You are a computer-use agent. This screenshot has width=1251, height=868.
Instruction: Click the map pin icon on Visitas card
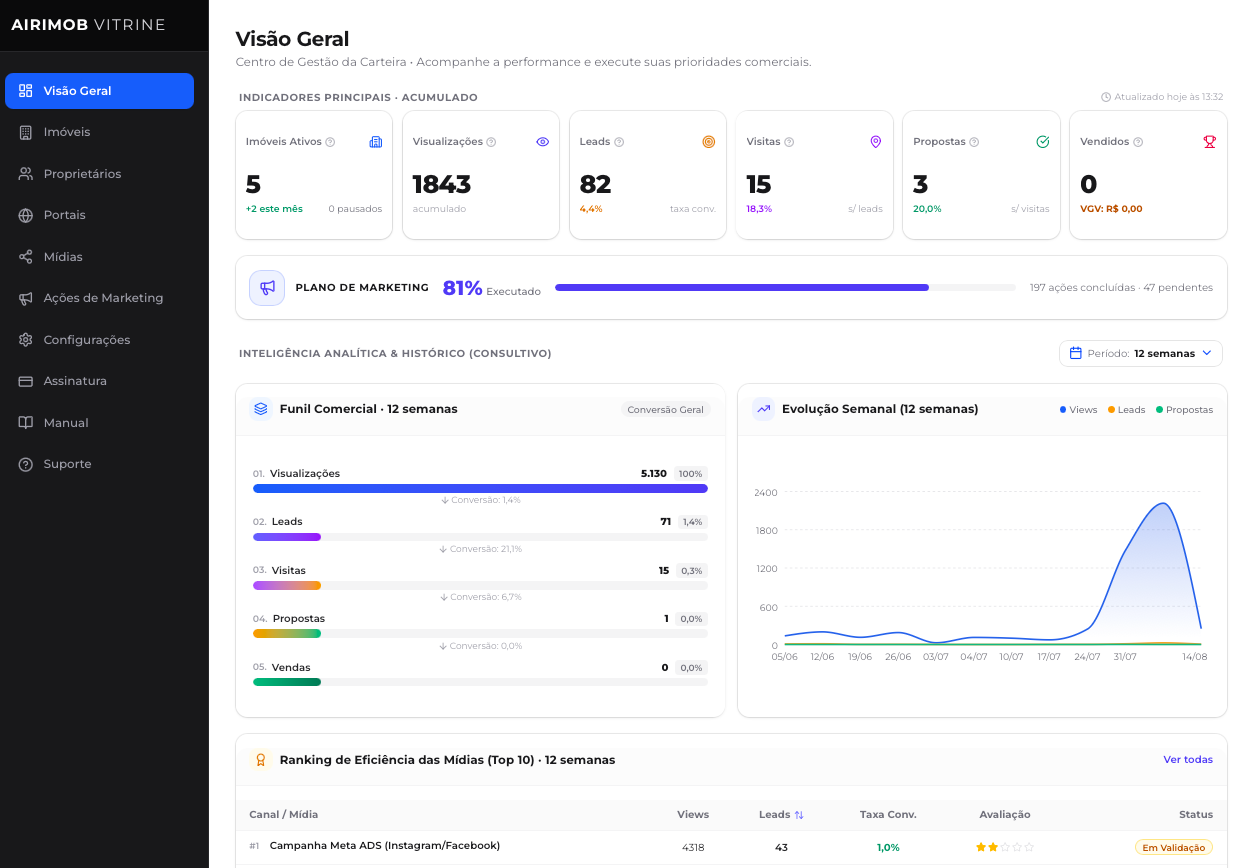tap(876, 142)
